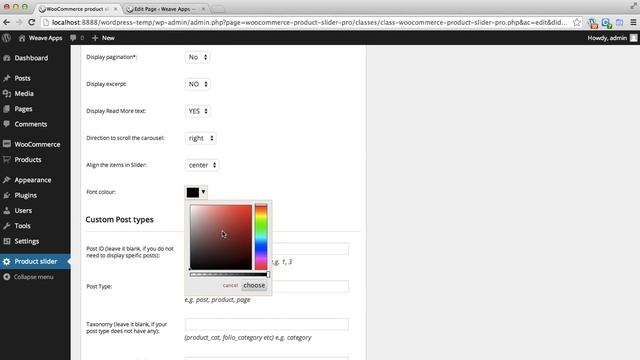
Task: Open the Chrome hamburger menu
Action: pyautogui.click(x=633, y=22)
